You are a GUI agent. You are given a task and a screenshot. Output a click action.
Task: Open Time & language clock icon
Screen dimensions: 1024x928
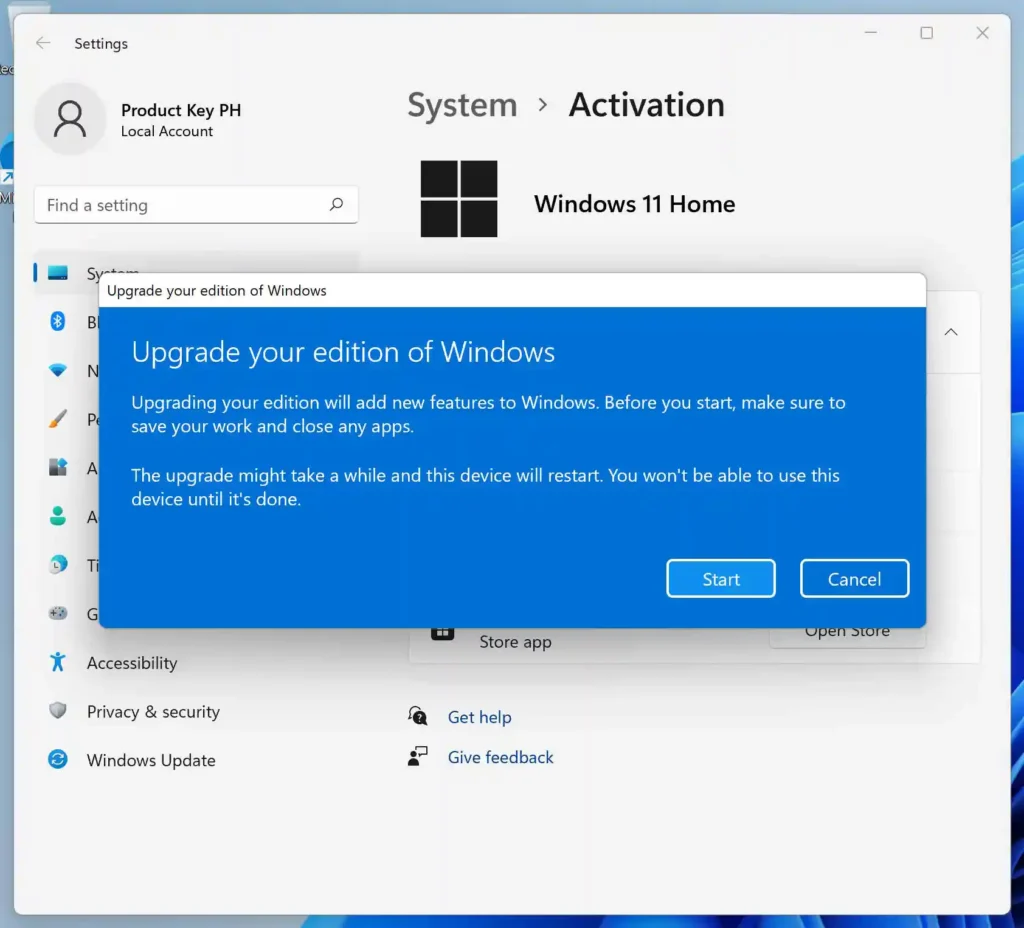[x=57, y=564]
